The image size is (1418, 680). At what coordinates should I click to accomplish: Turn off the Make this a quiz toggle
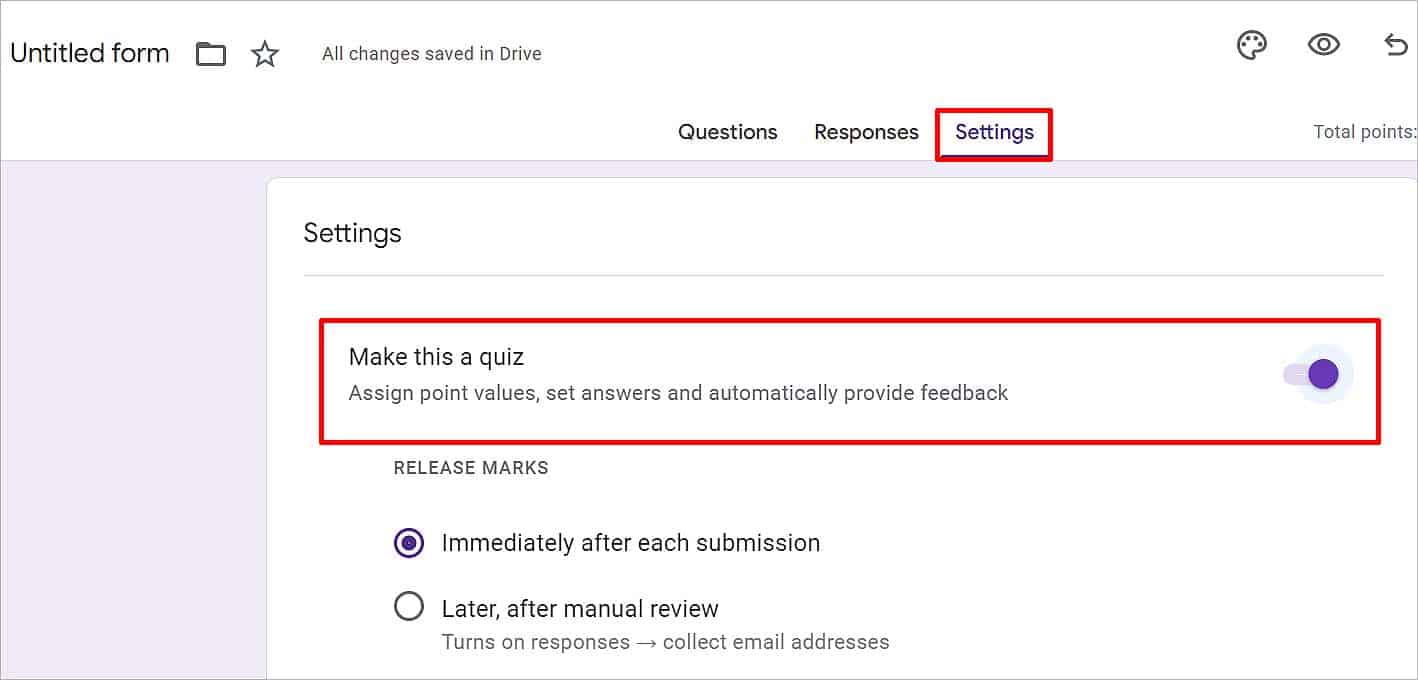[1316, 375]
